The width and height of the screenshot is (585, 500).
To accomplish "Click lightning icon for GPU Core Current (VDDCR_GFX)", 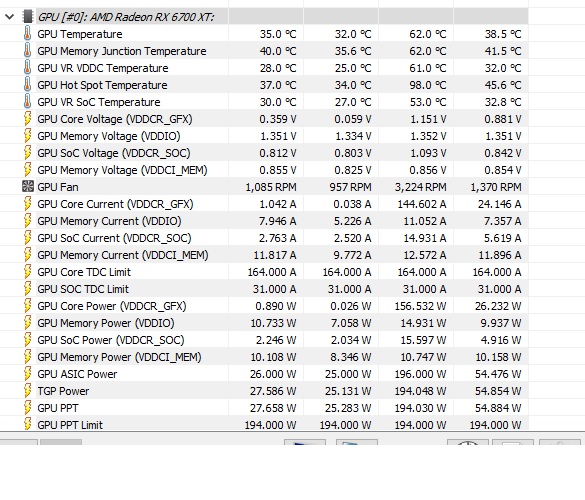I will (27, 204).
